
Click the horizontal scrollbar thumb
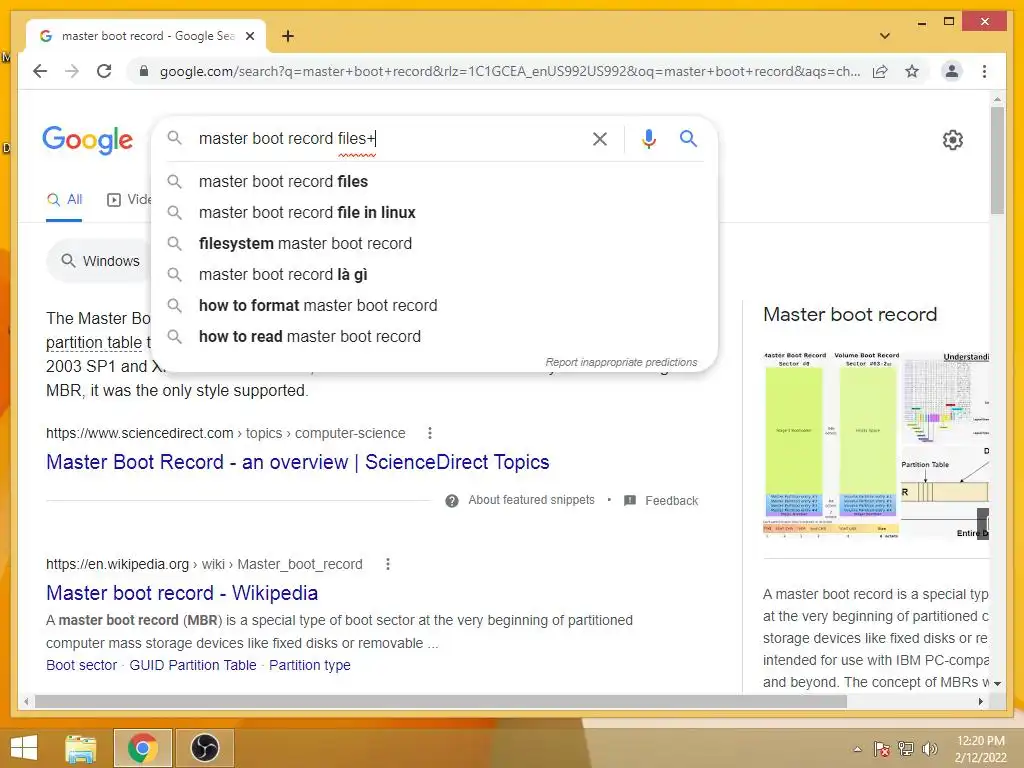coord(441,702)
